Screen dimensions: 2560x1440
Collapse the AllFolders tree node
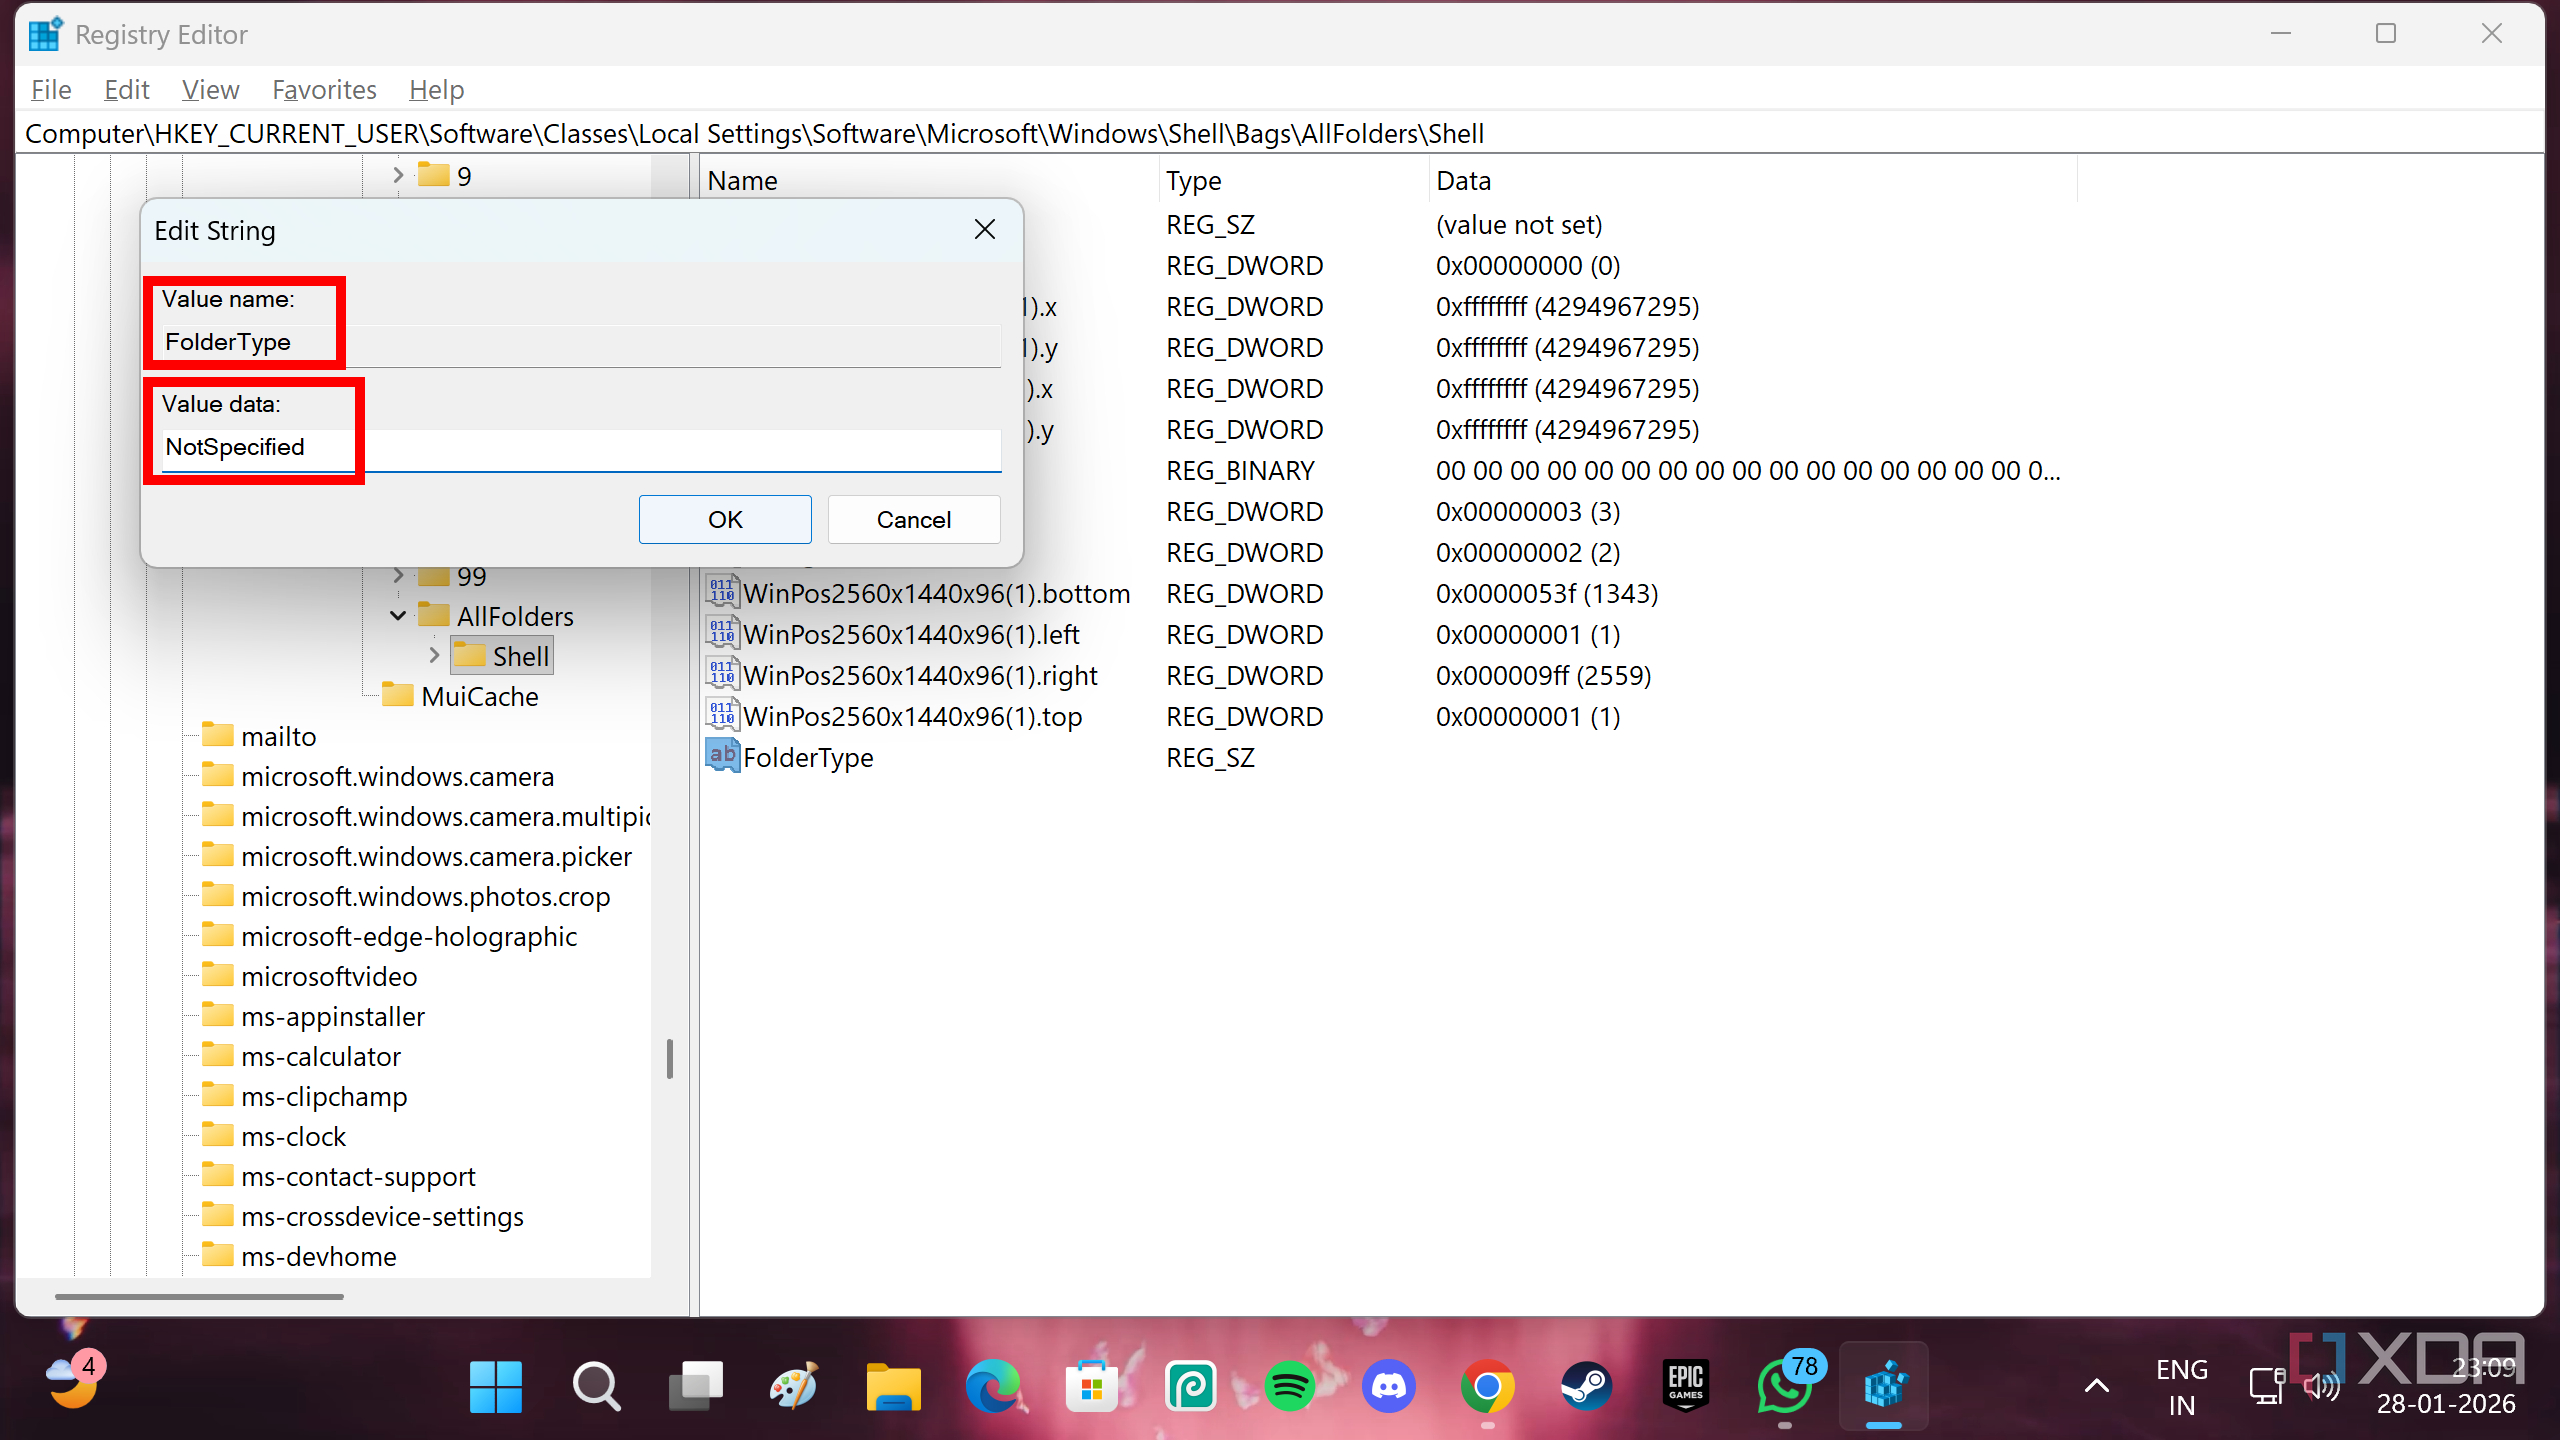398,616
